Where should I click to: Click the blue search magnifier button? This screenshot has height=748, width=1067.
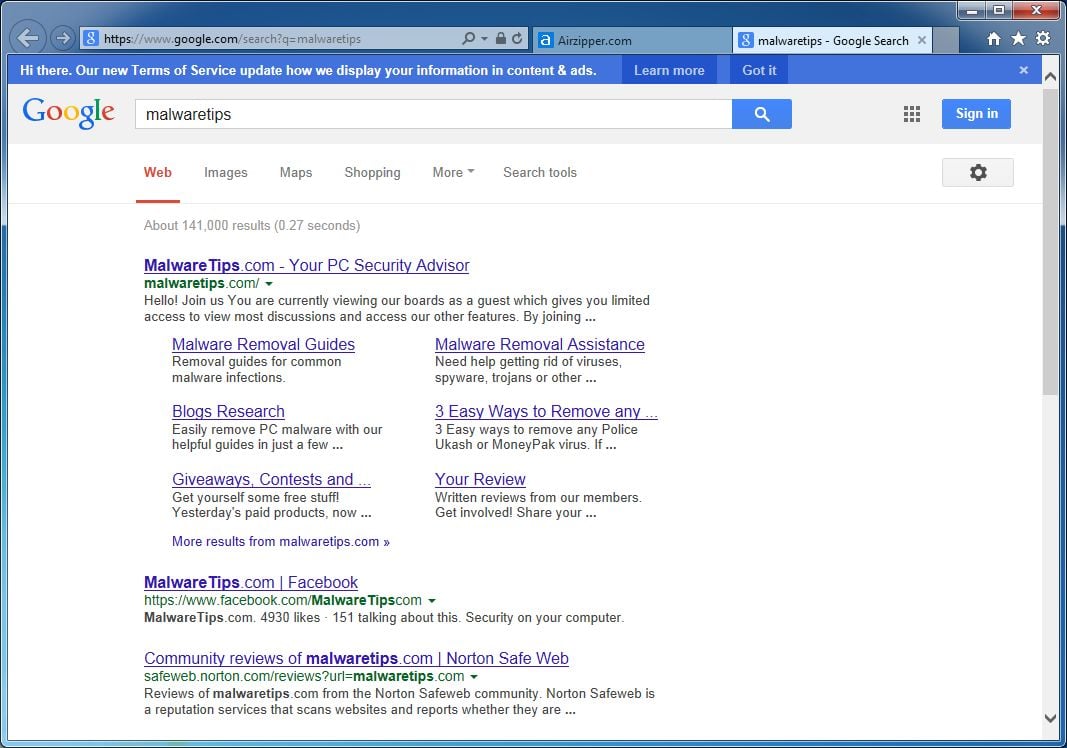coord(761,114)
